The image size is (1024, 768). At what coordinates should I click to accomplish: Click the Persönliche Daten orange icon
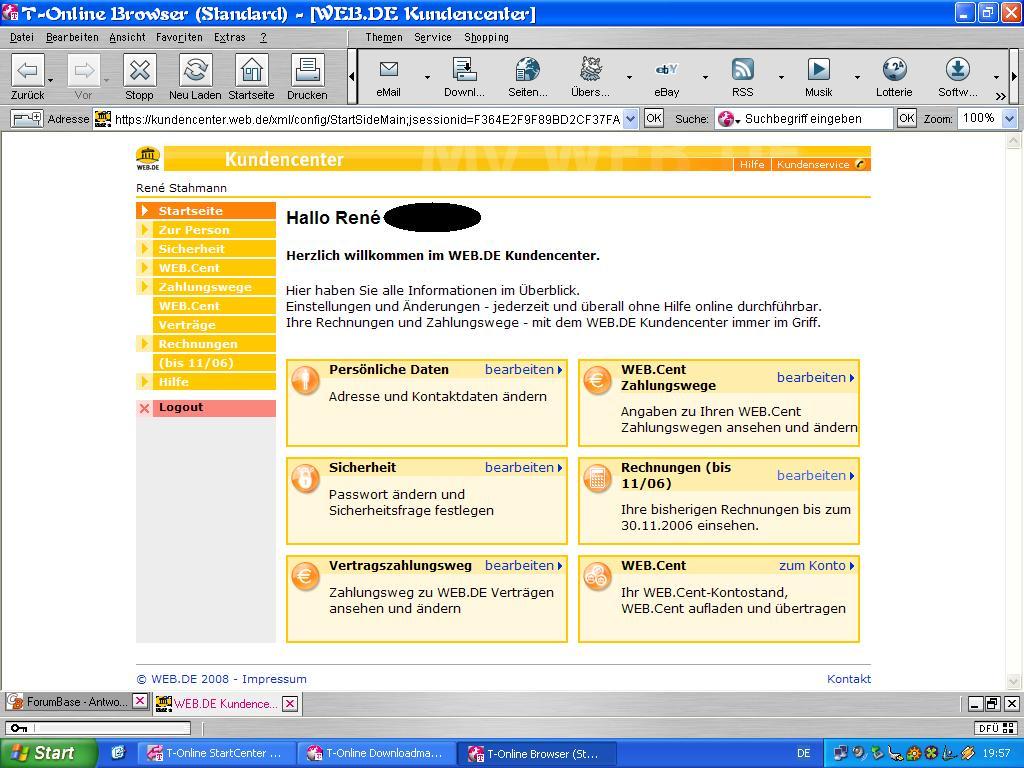pos(305,379)
